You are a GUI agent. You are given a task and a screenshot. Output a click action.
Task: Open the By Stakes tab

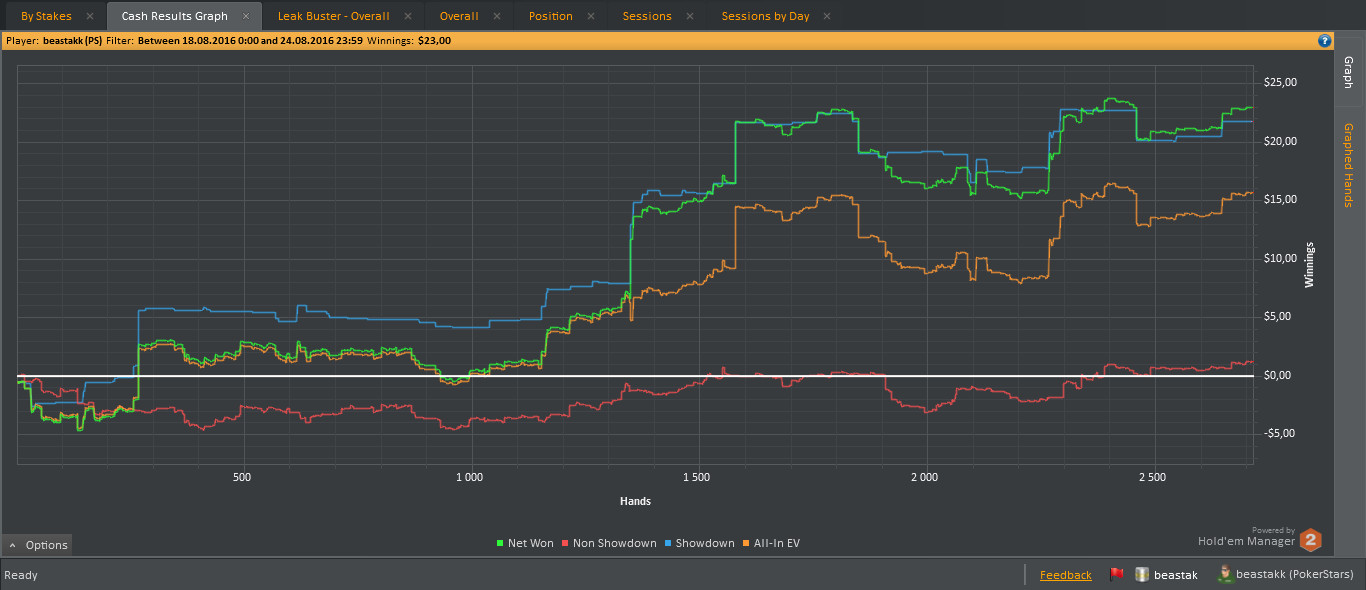(x=46, y=16)
